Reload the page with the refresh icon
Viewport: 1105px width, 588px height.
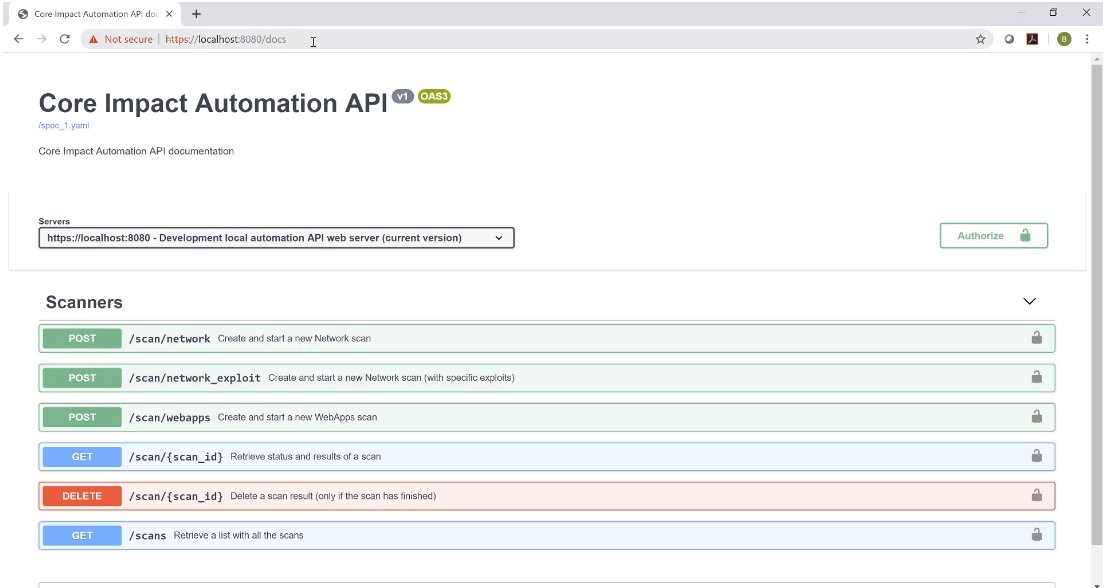tap(65, 39)
